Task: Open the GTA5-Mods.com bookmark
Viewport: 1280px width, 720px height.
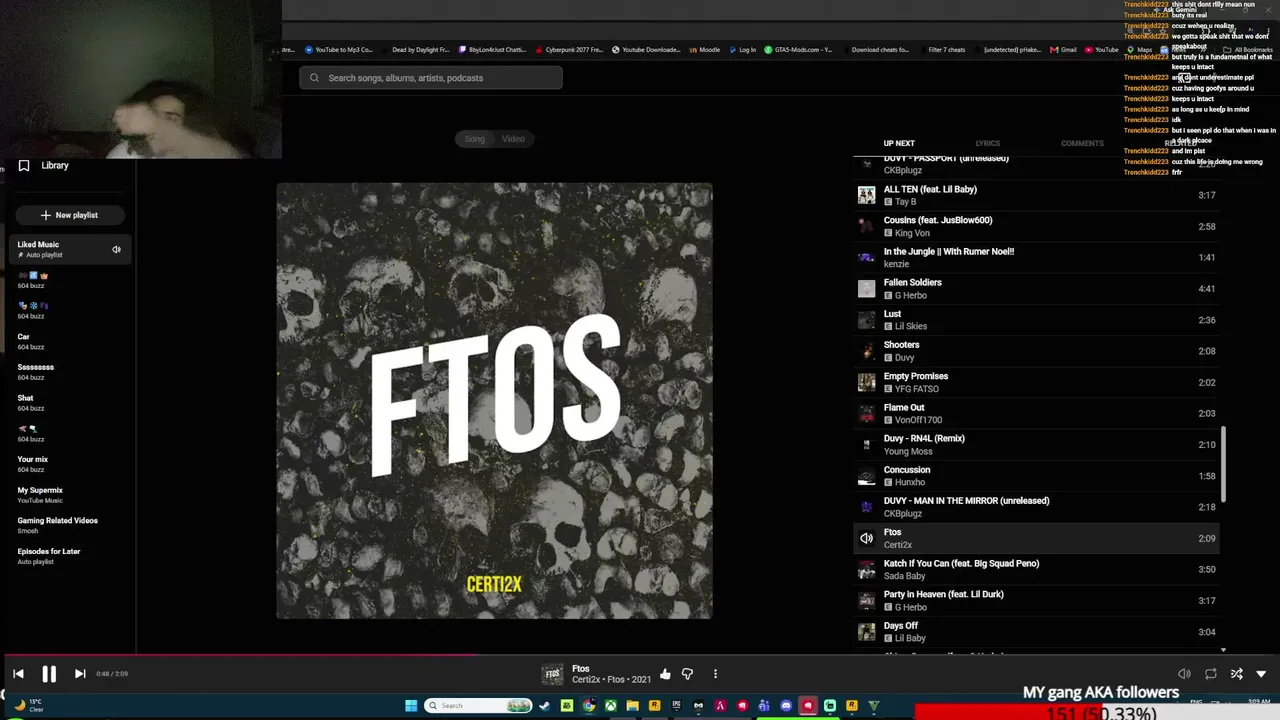Action: 798,50
